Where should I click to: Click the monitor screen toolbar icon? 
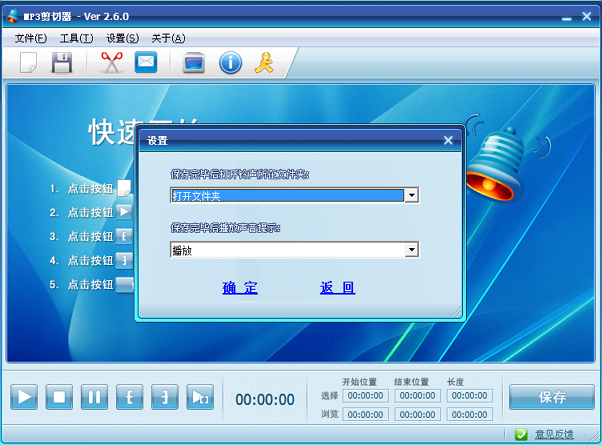click(x=194, y=63)
